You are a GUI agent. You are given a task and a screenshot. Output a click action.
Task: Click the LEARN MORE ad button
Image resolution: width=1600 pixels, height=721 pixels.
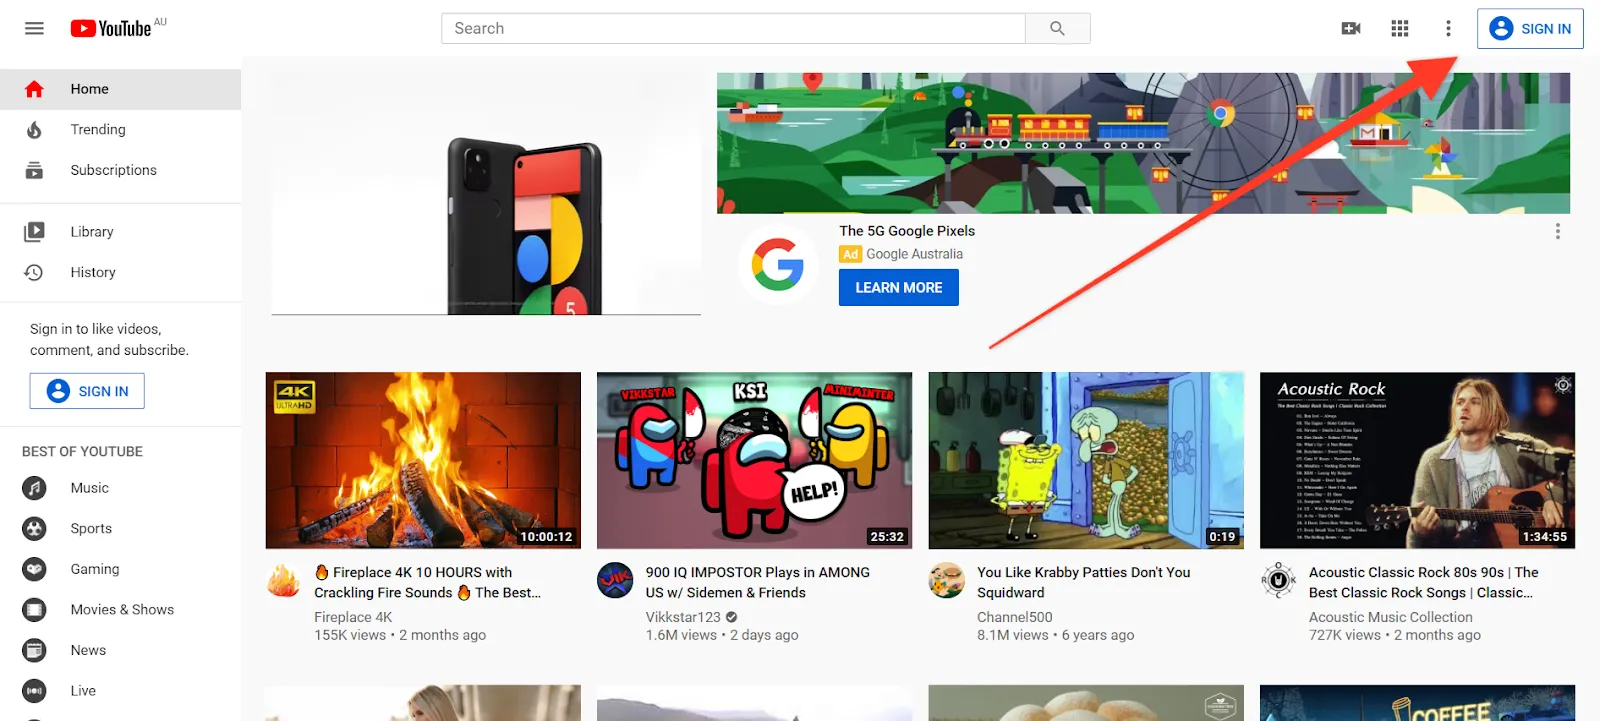pyautogui.click(x=898, y=288)
